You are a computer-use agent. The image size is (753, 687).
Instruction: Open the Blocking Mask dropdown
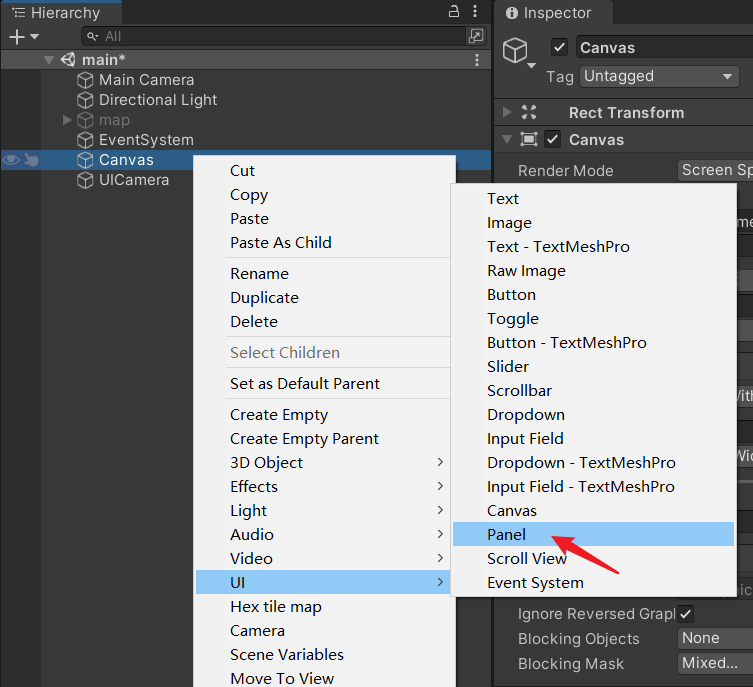pos(715,663)
